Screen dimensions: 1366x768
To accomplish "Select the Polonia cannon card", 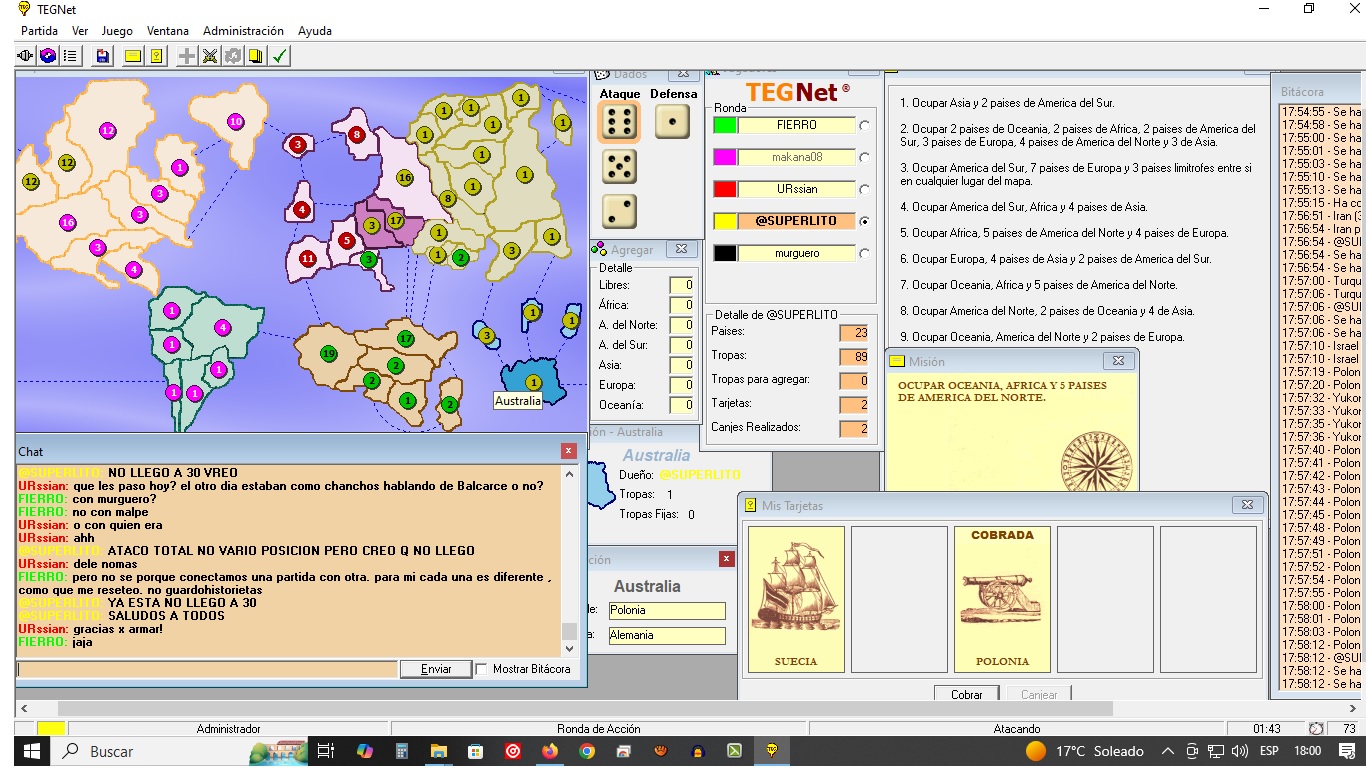I will coord(1002,599).
